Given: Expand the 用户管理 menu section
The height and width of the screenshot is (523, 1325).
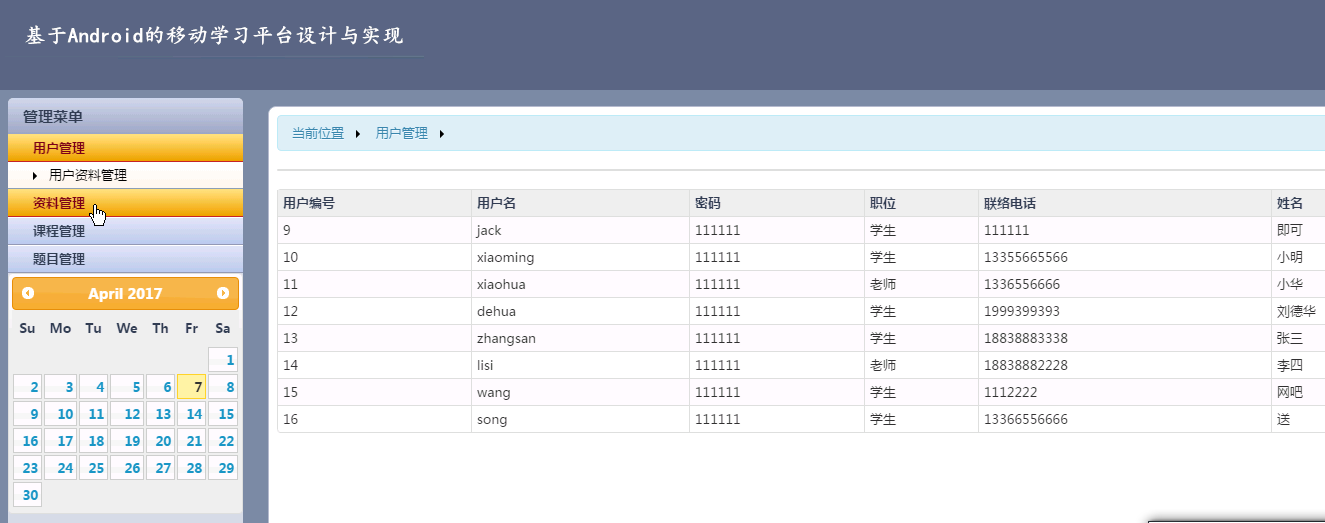Looking at the screenshot, I should 125,148.
